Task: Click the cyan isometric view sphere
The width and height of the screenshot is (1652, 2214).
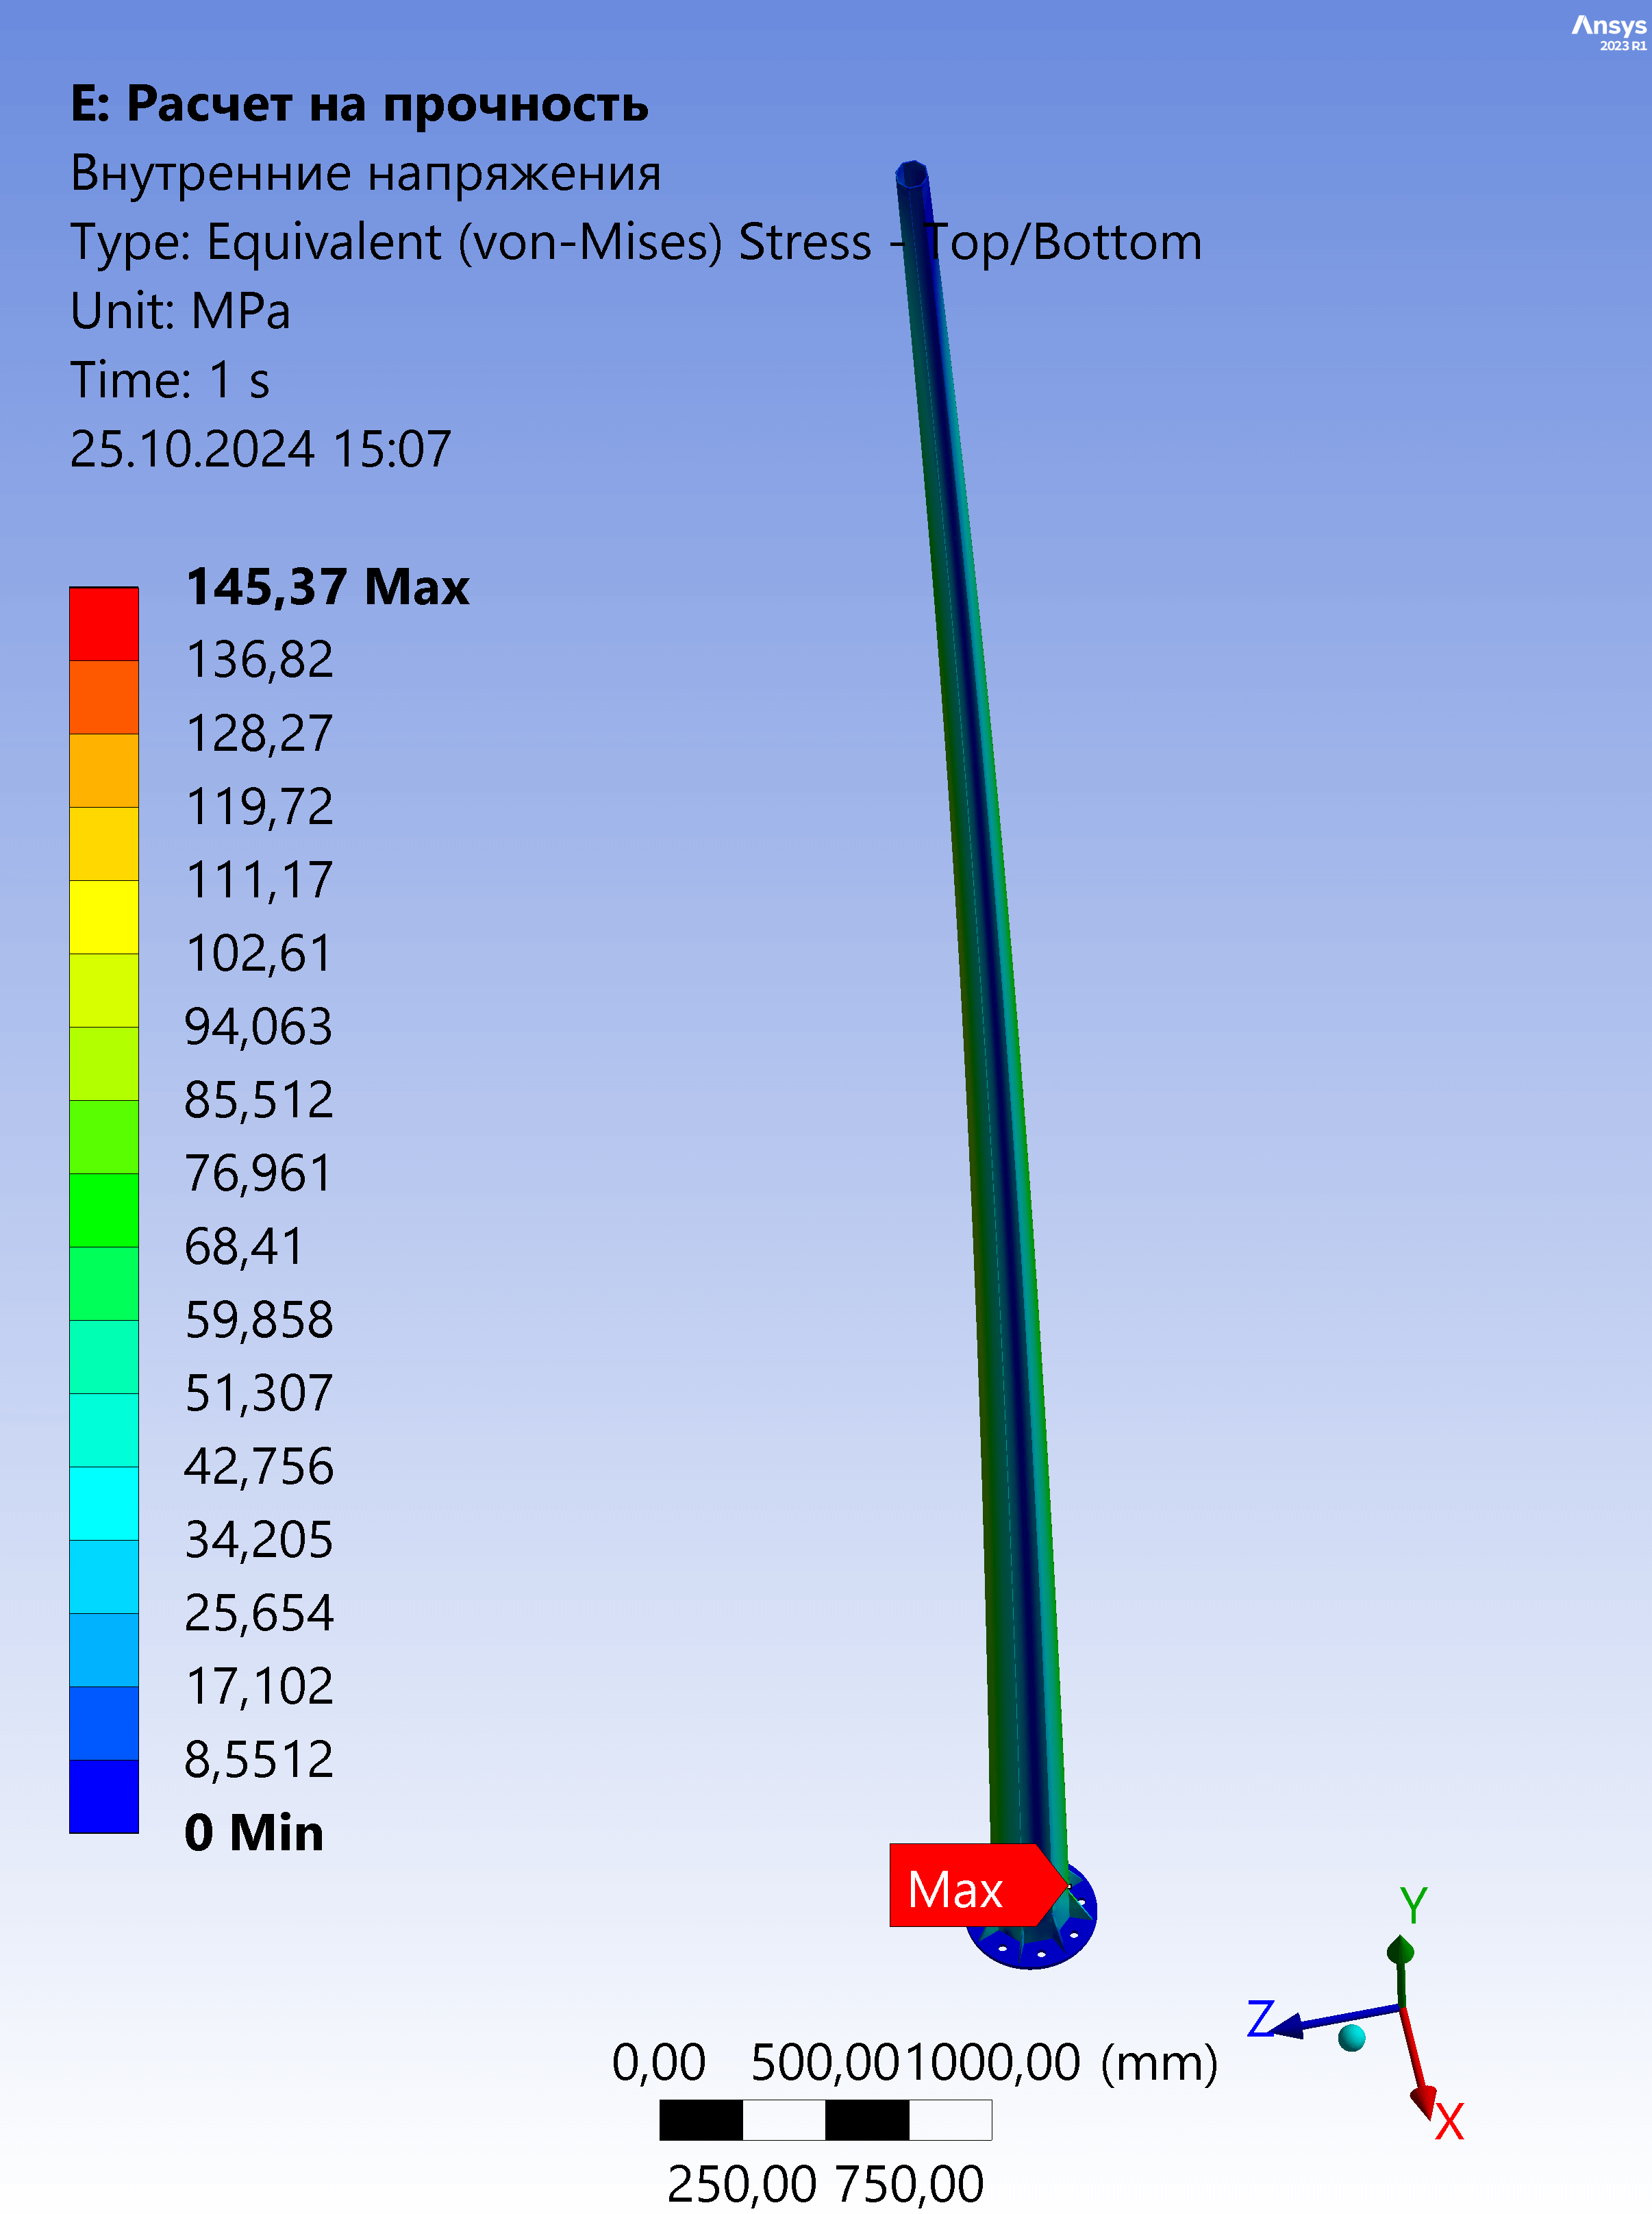Action: coord(1351,2037)
